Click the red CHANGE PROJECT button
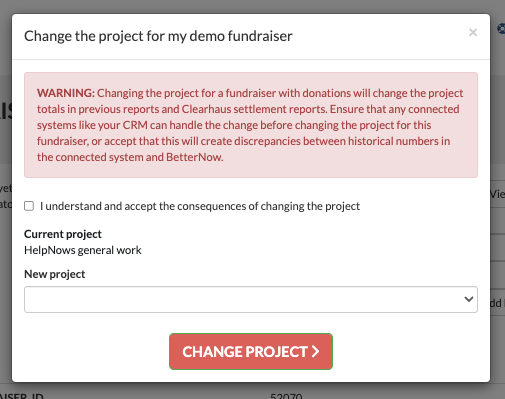505x399 pixels. 251,351
